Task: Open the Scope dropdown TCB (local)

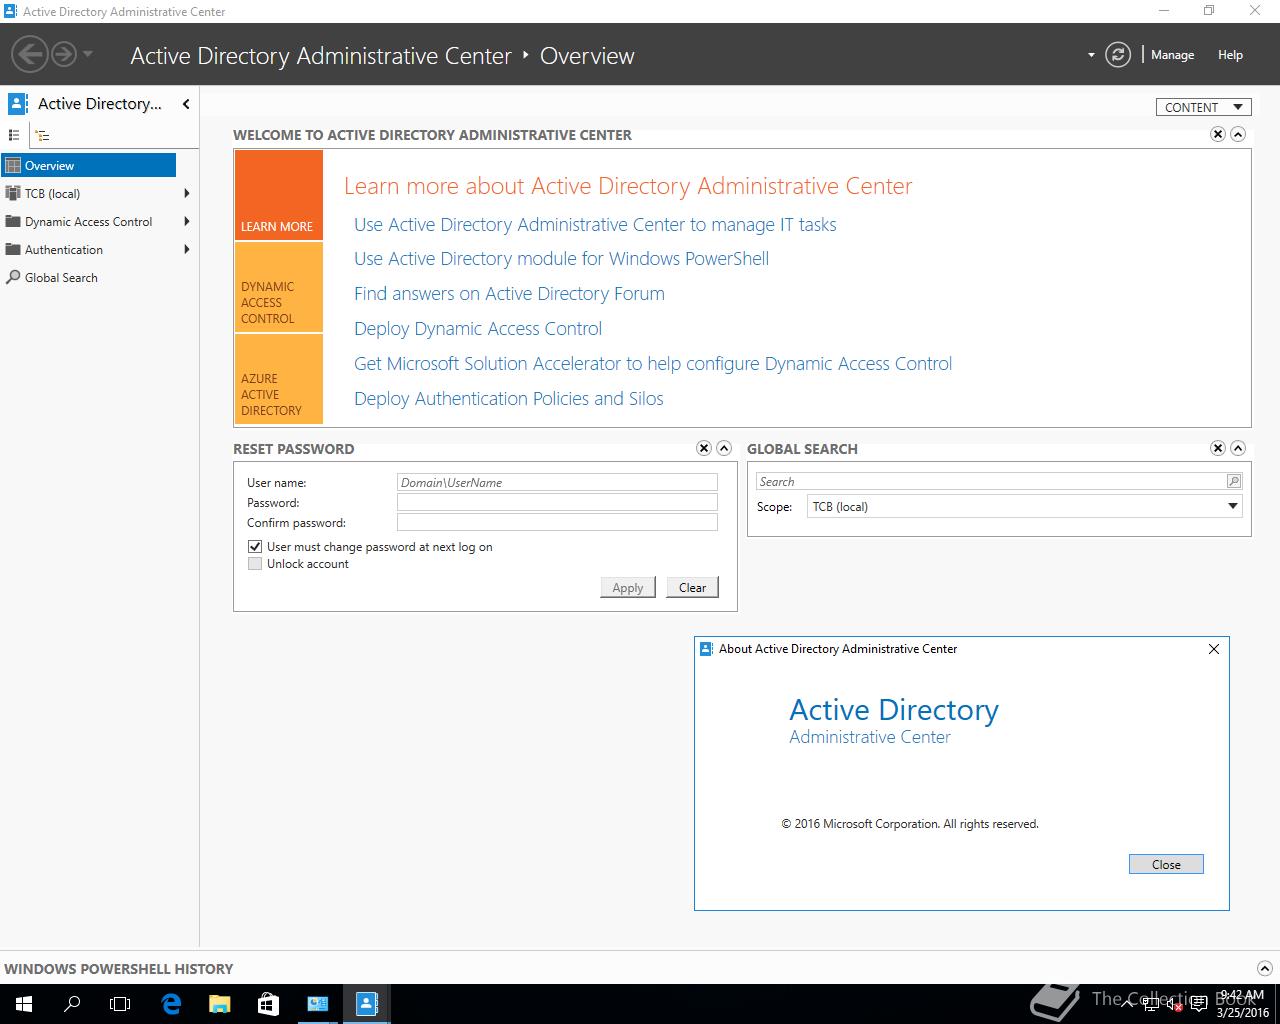Action: point(1024,507)
